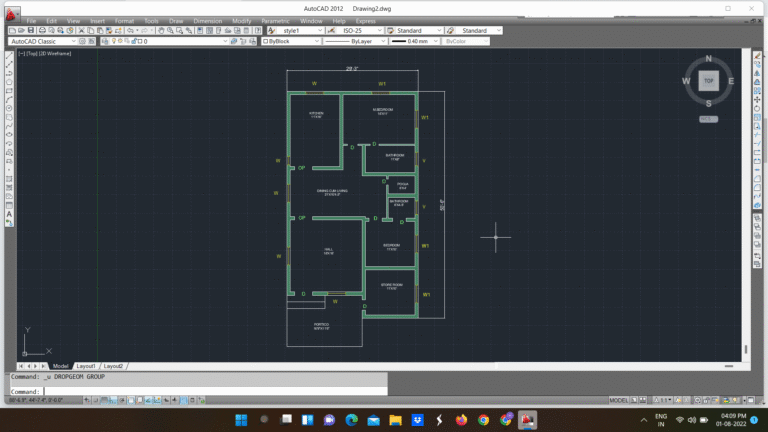
Task: Select the Fillet modify tool
Action: point(757,188)
